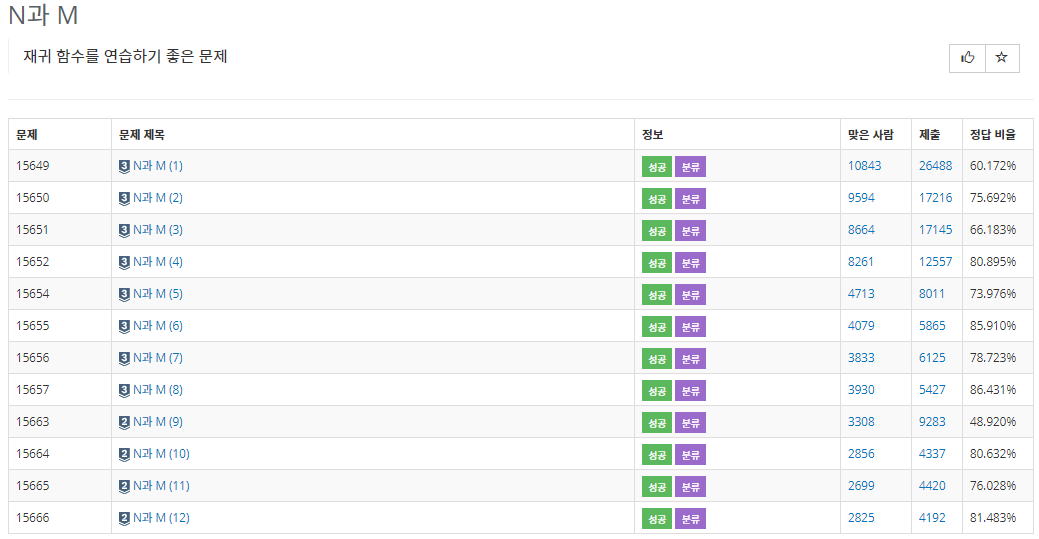This screenshot has width=1039, height=539.
Task: Click the purple 분류 badge for problem 15649
Action: point(690,167)
